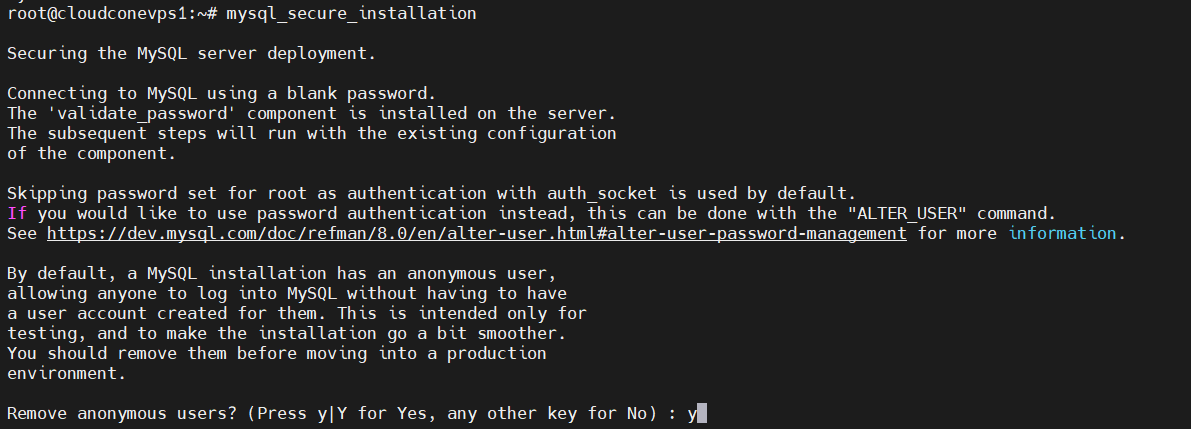1191x429 pixels.
Task: Click the magenta 'If' keyword
Action: tap(17, 213)
